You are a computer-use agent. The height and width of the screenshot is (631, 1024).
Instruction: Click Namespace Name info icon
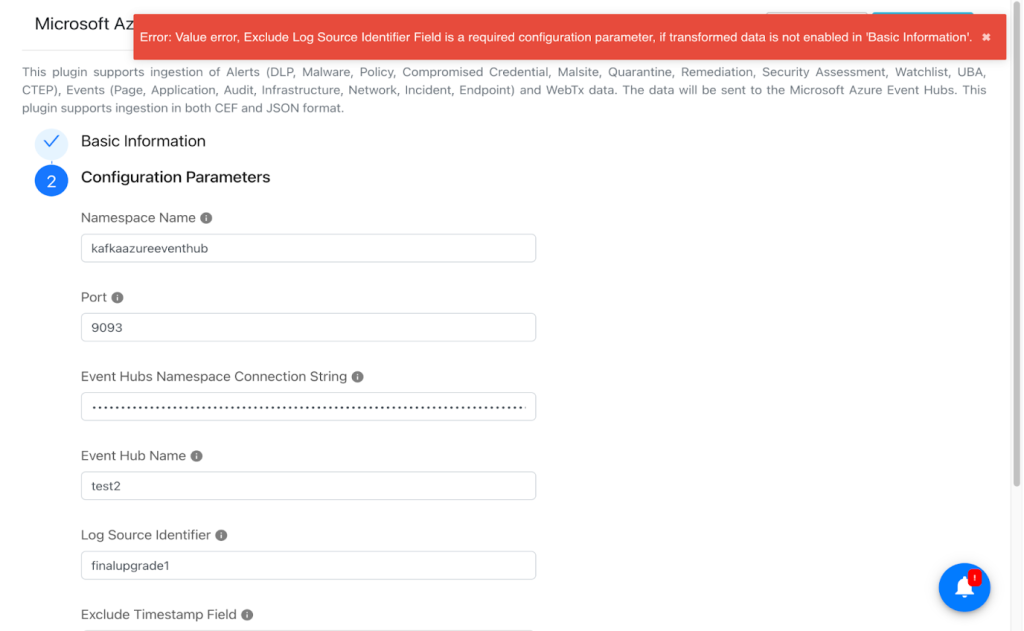[x=206, y=218]
